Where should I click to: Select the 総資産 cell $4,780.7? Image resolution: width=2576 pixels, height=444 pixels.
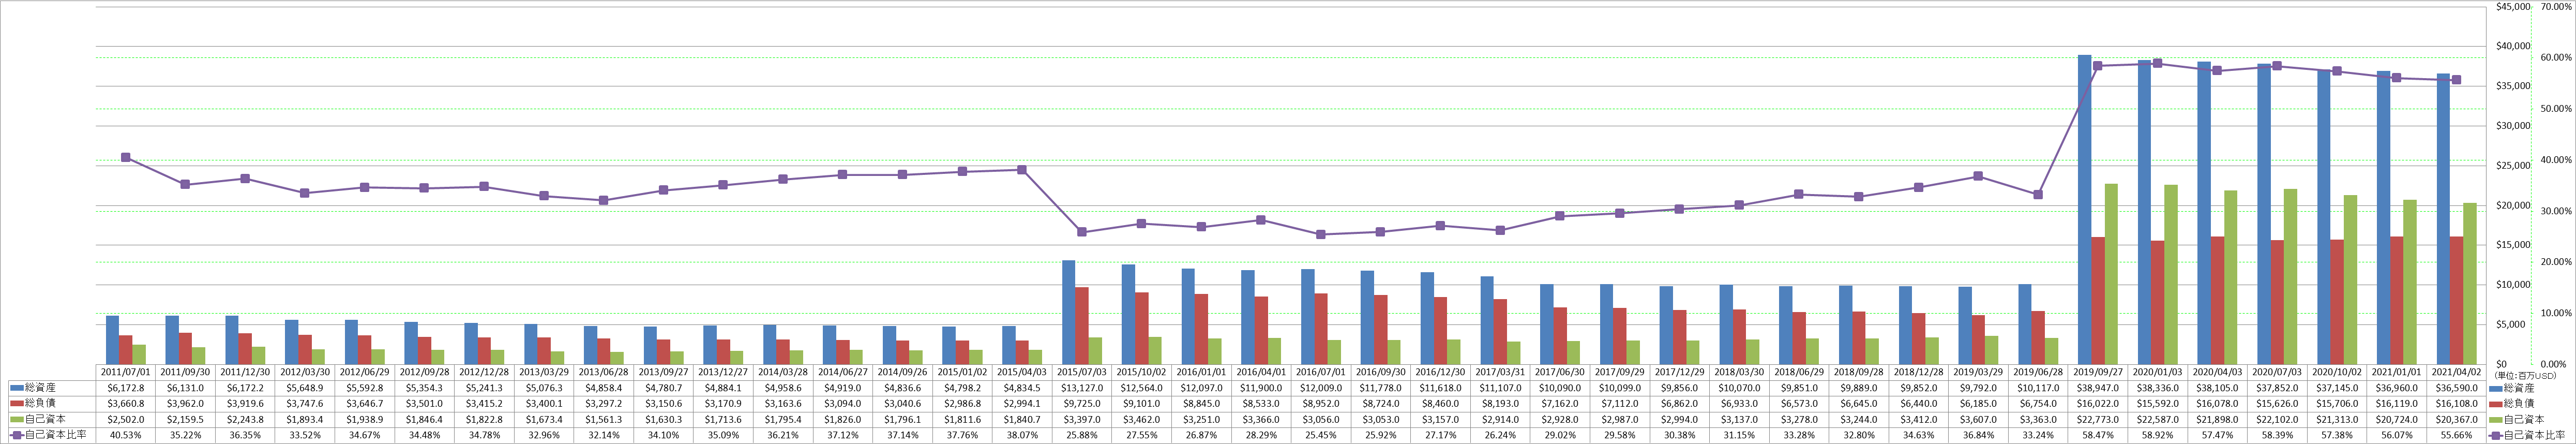pos(664,387)
